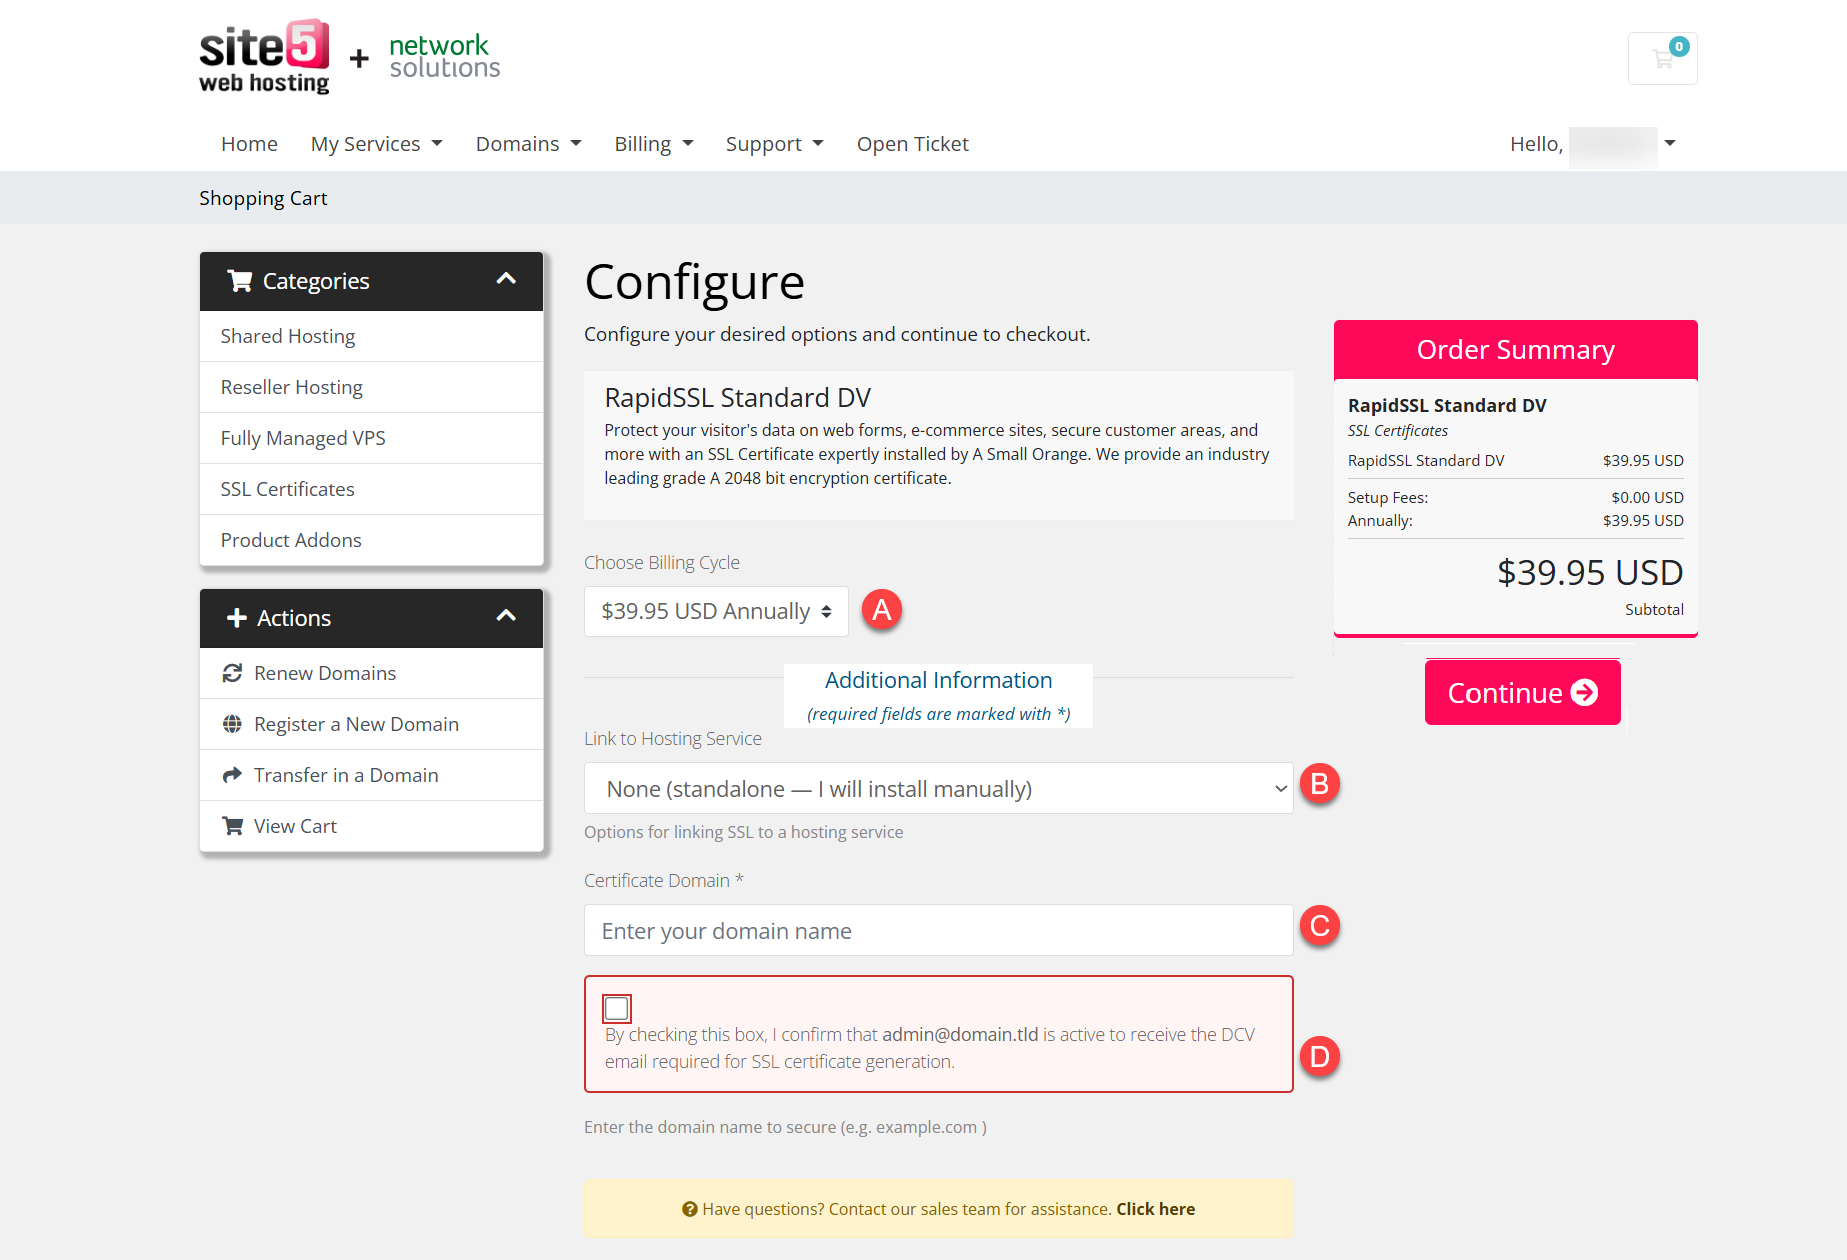Click the 'RapidSSL Standard DV' product heading

pos(737,398)
